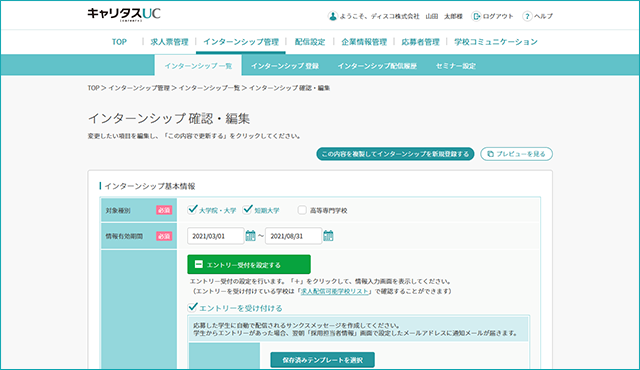Click the ログアウト link text
This screenshot has height=370, width=640.
point(498,16)
